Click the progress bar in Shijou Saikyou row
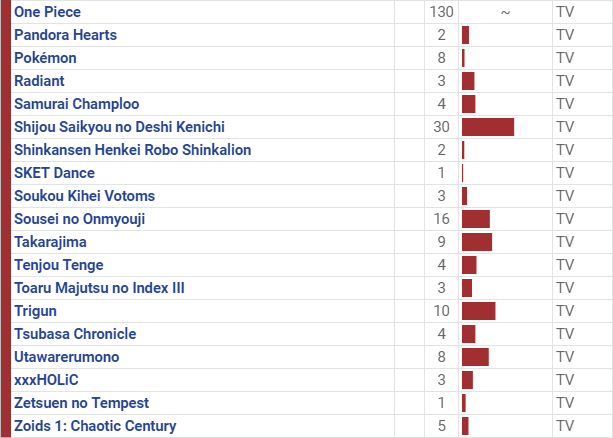The image size is (613, 438). (488, 127)
